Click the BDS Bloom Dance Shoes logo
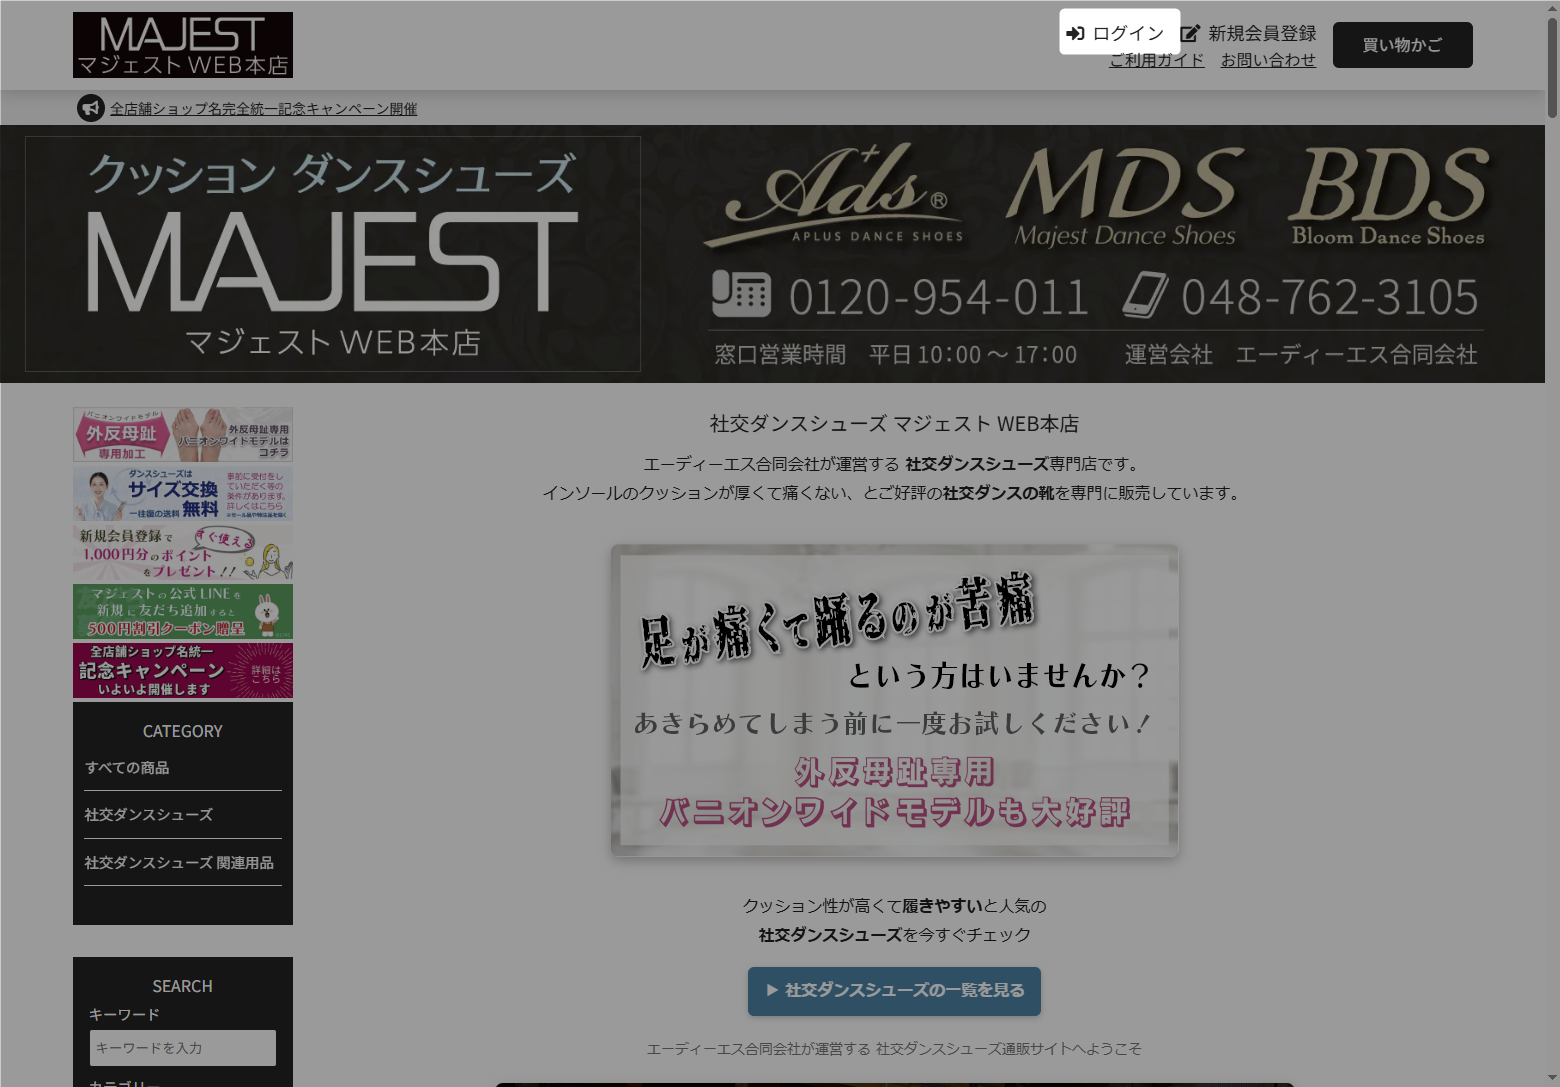This screenshot has height=1087, width=1560. click(1388, 195)
